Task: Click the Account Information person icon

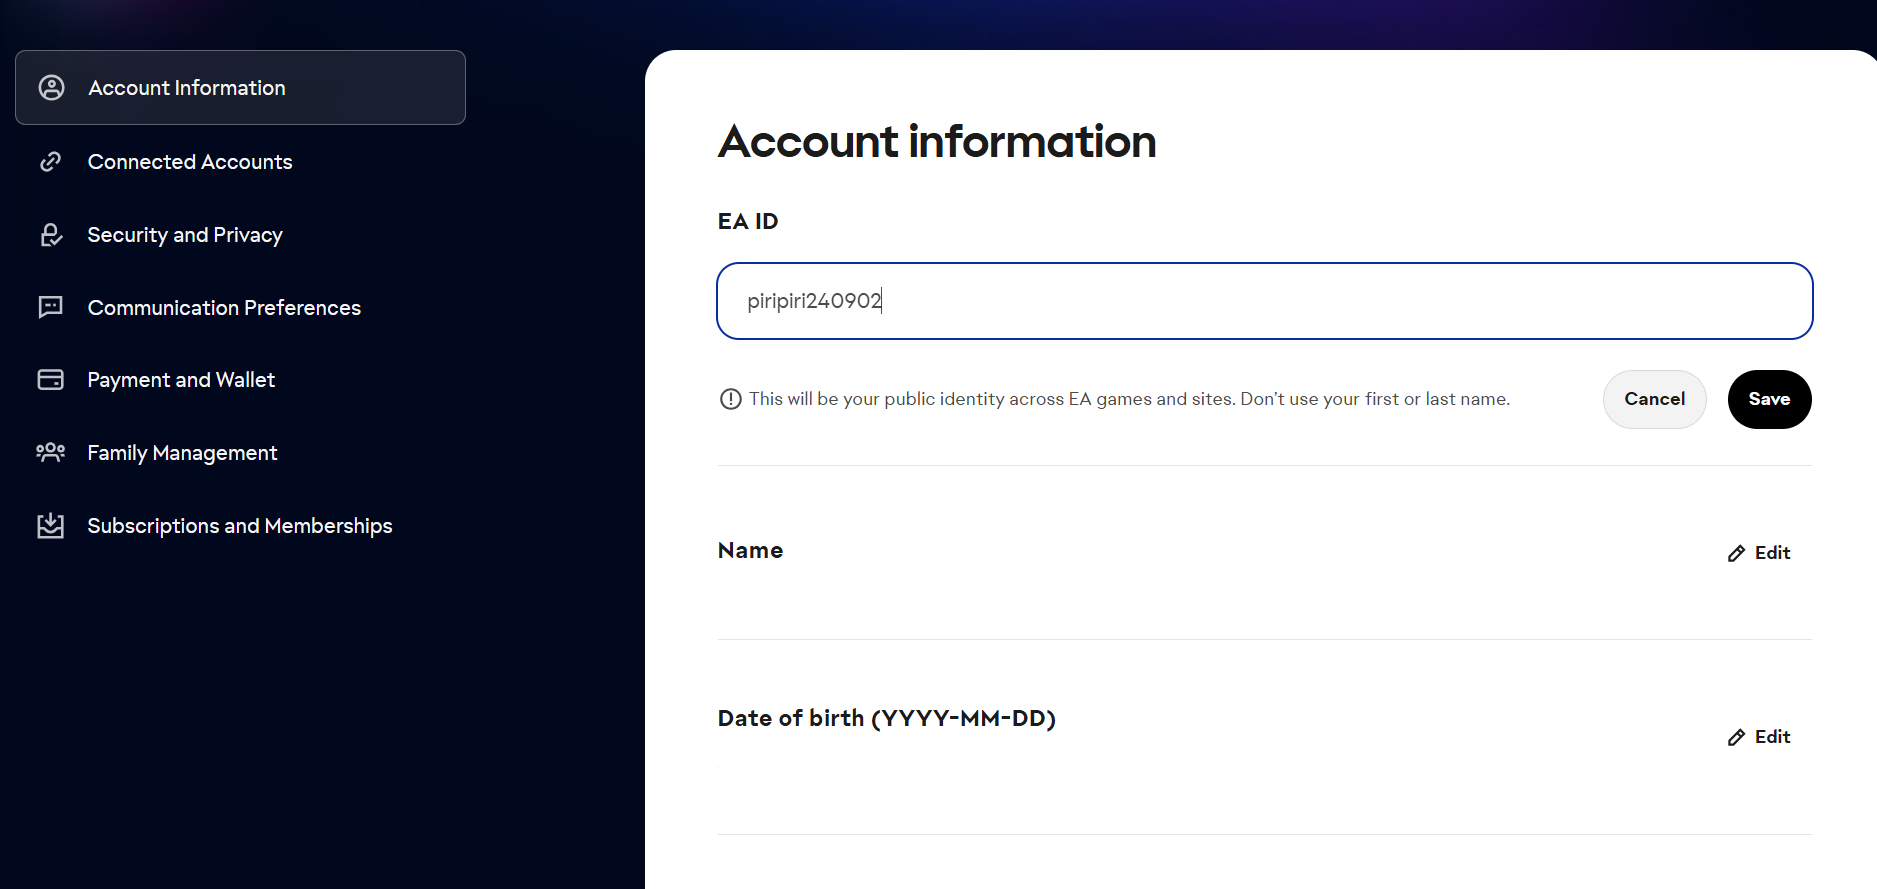Action: click(52, 88)
